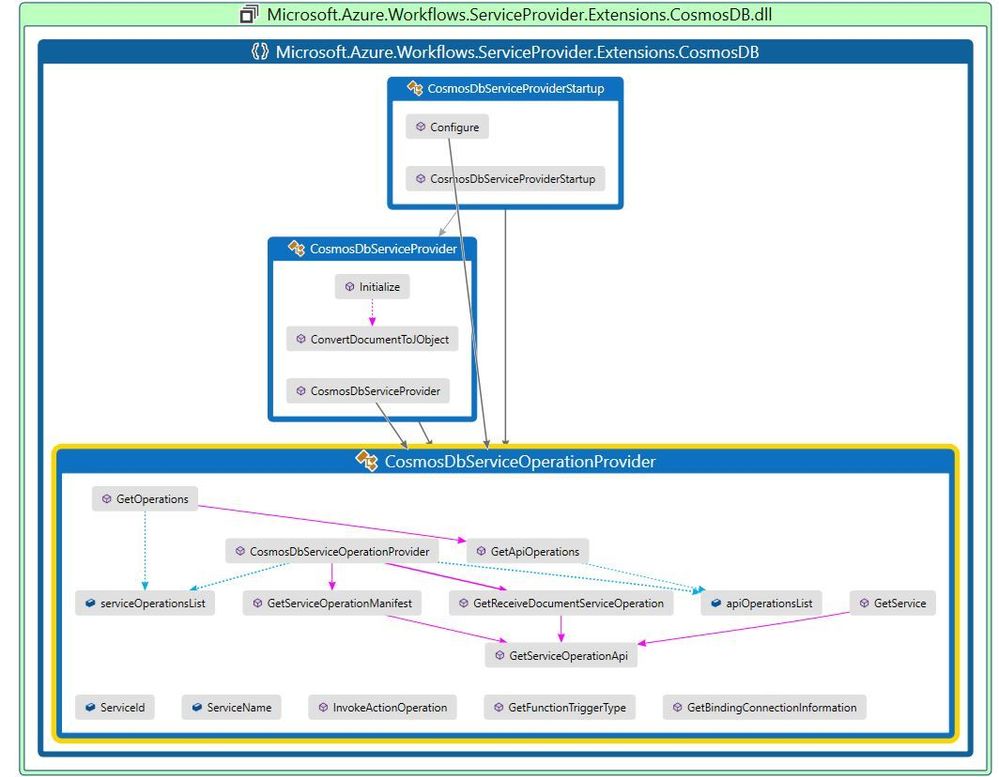Screen dimensions: 999x777
Task: Select the apiOperationsList field node
Action: [761, 602]
